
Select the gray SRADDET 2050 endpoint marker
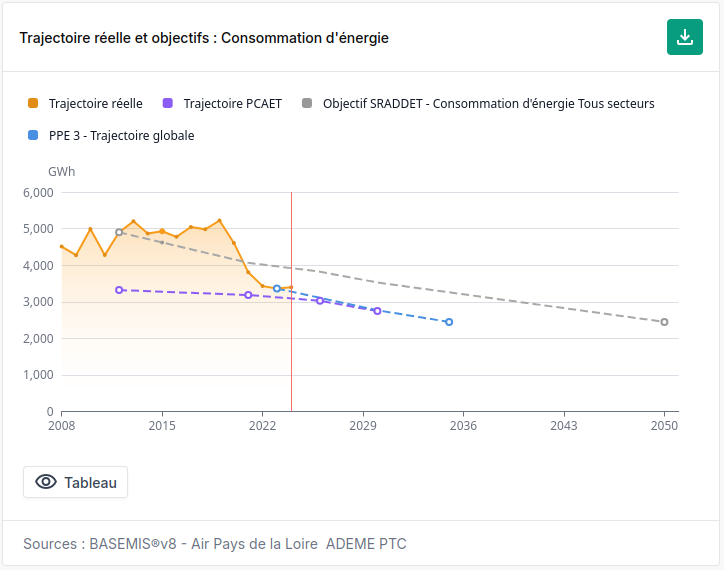coord(664,322)
